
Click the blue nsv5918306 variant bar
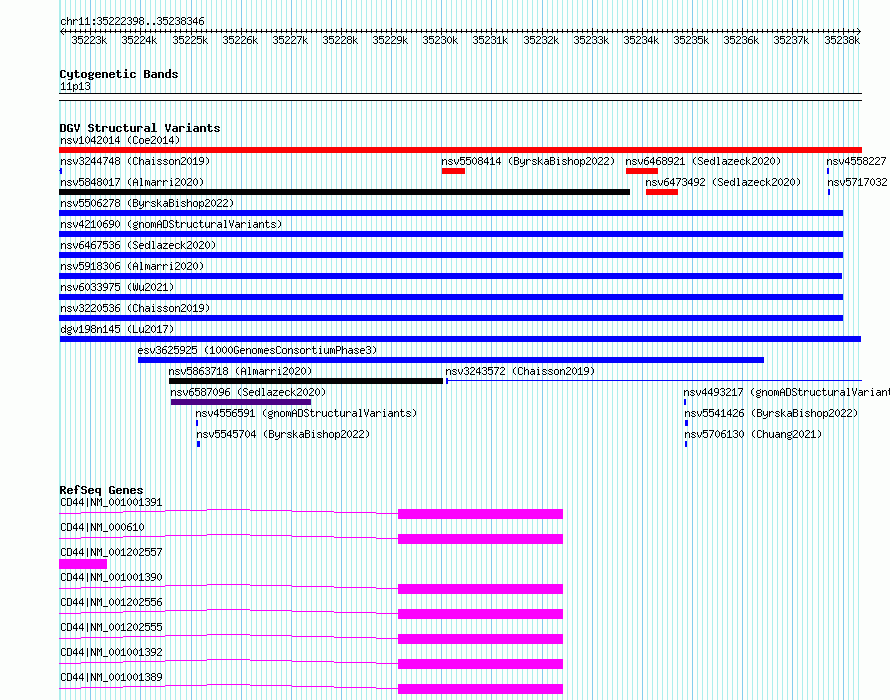pyautogui.click(x=450, y=276)
